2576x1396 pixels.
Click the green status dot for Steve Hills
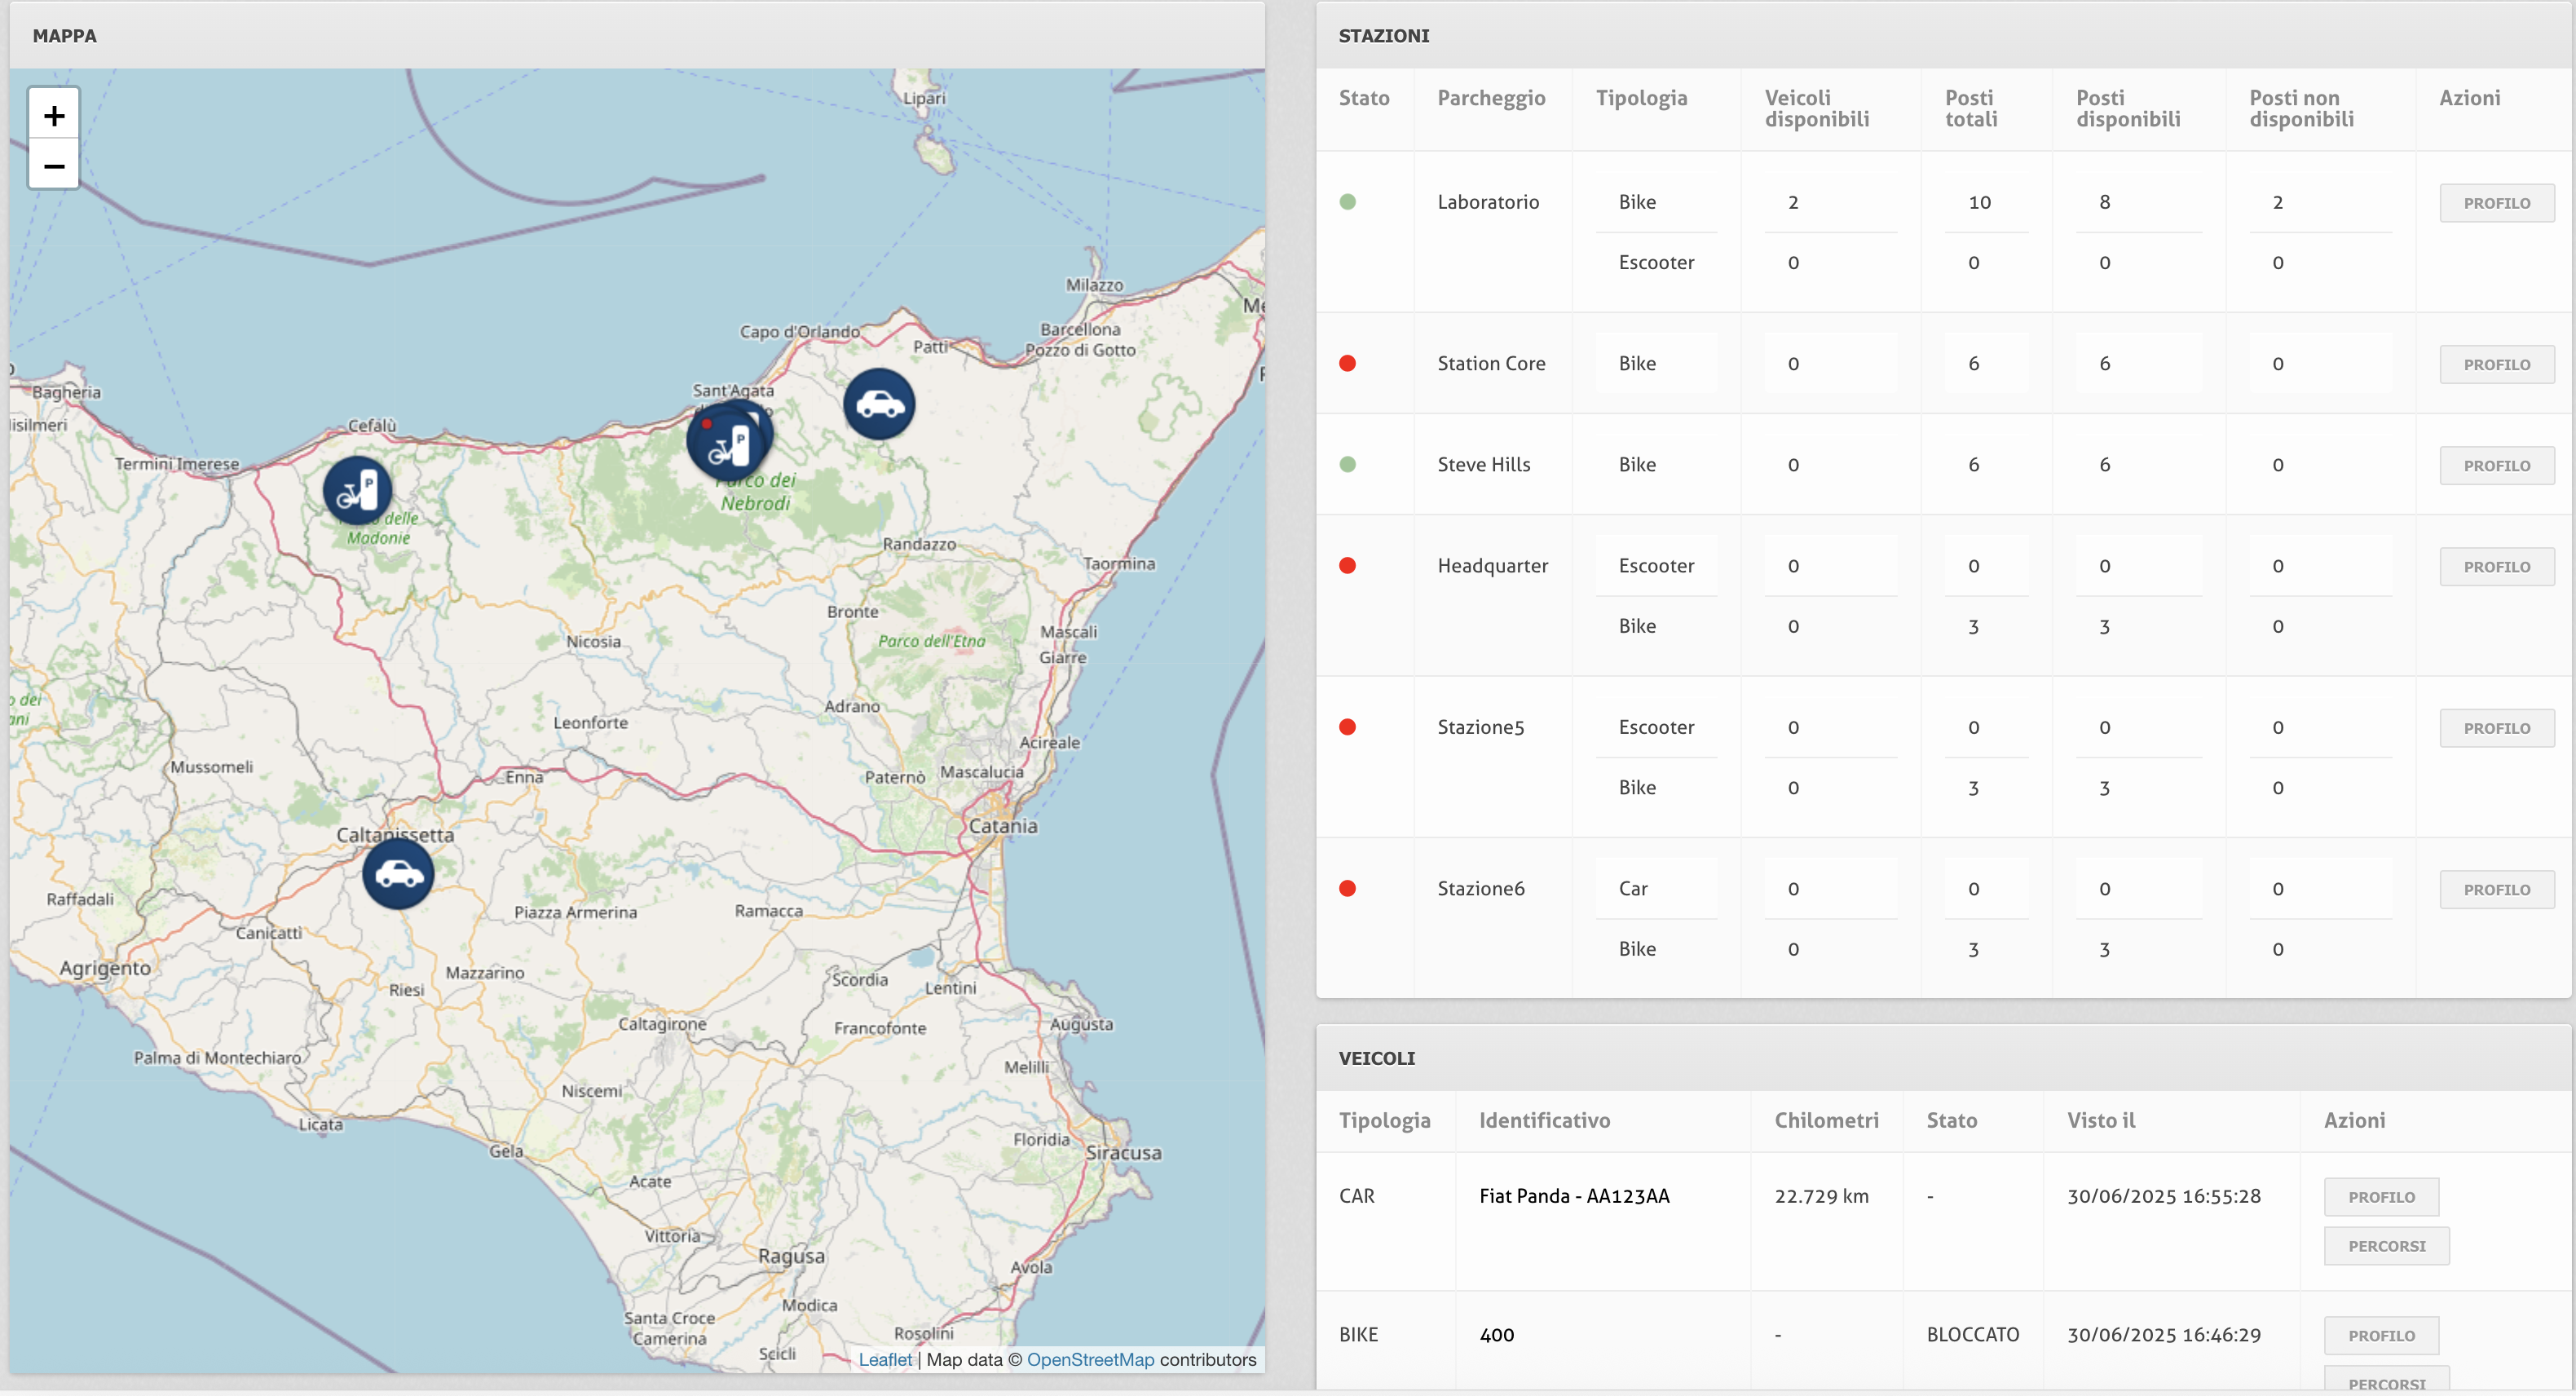click(1347, 464)
